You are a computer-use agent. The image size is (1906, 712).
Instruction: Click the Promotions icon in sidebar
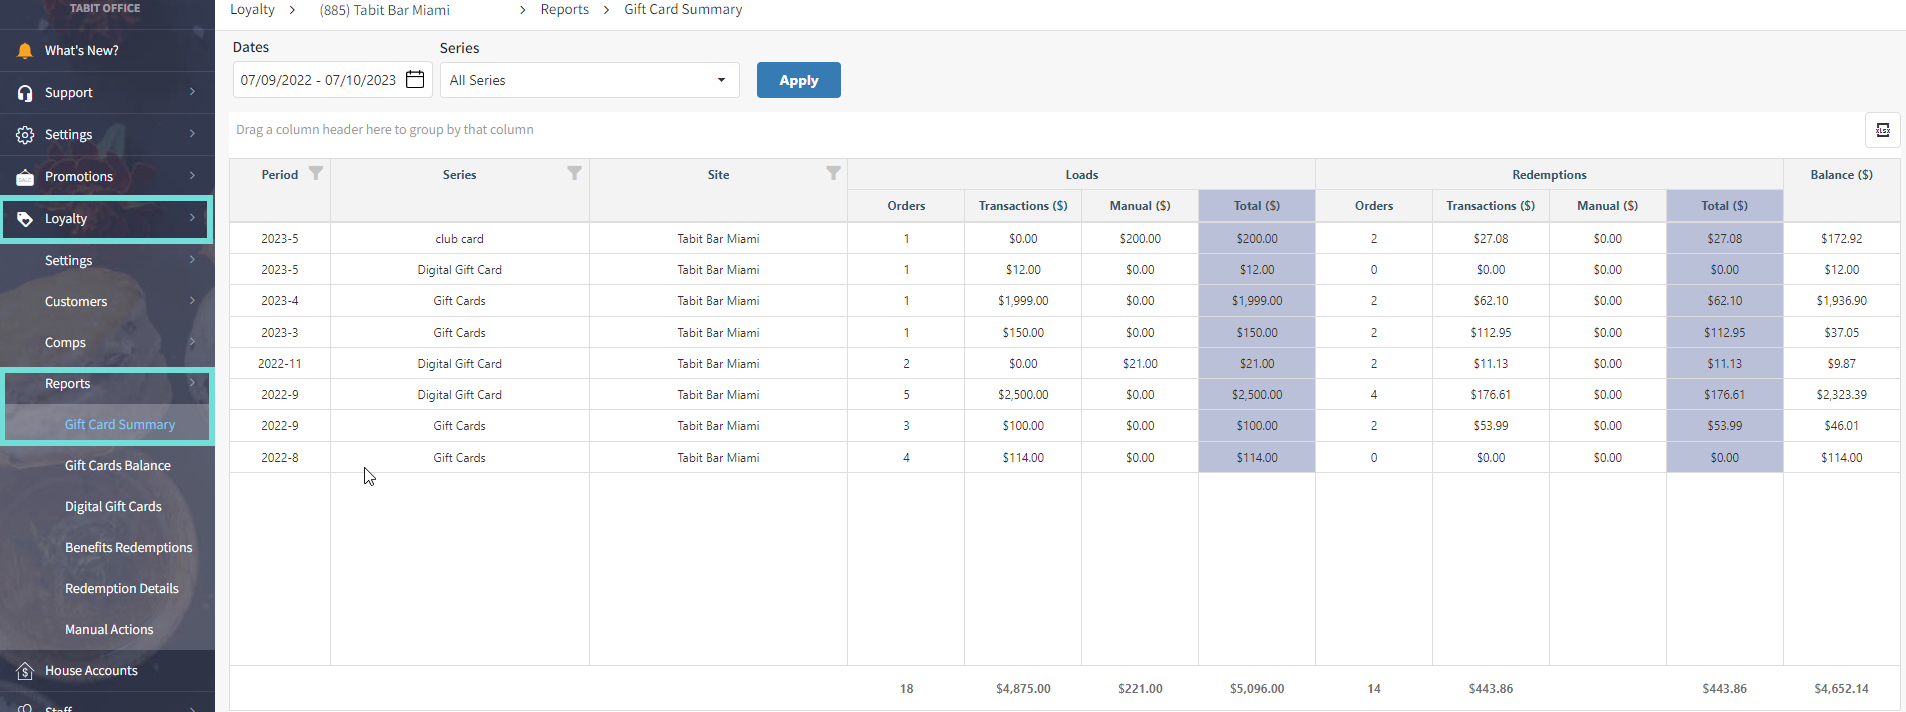(x=25, y=177)
